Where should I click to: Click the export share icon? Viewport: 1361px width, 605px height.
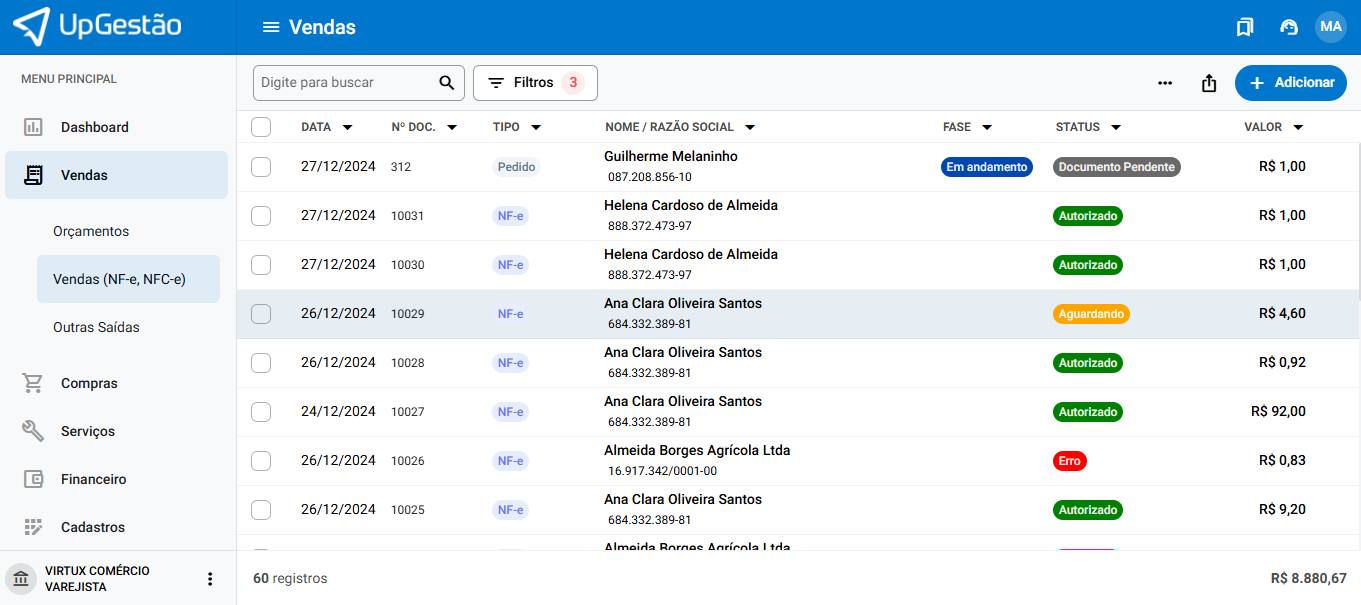(1209, 83)
